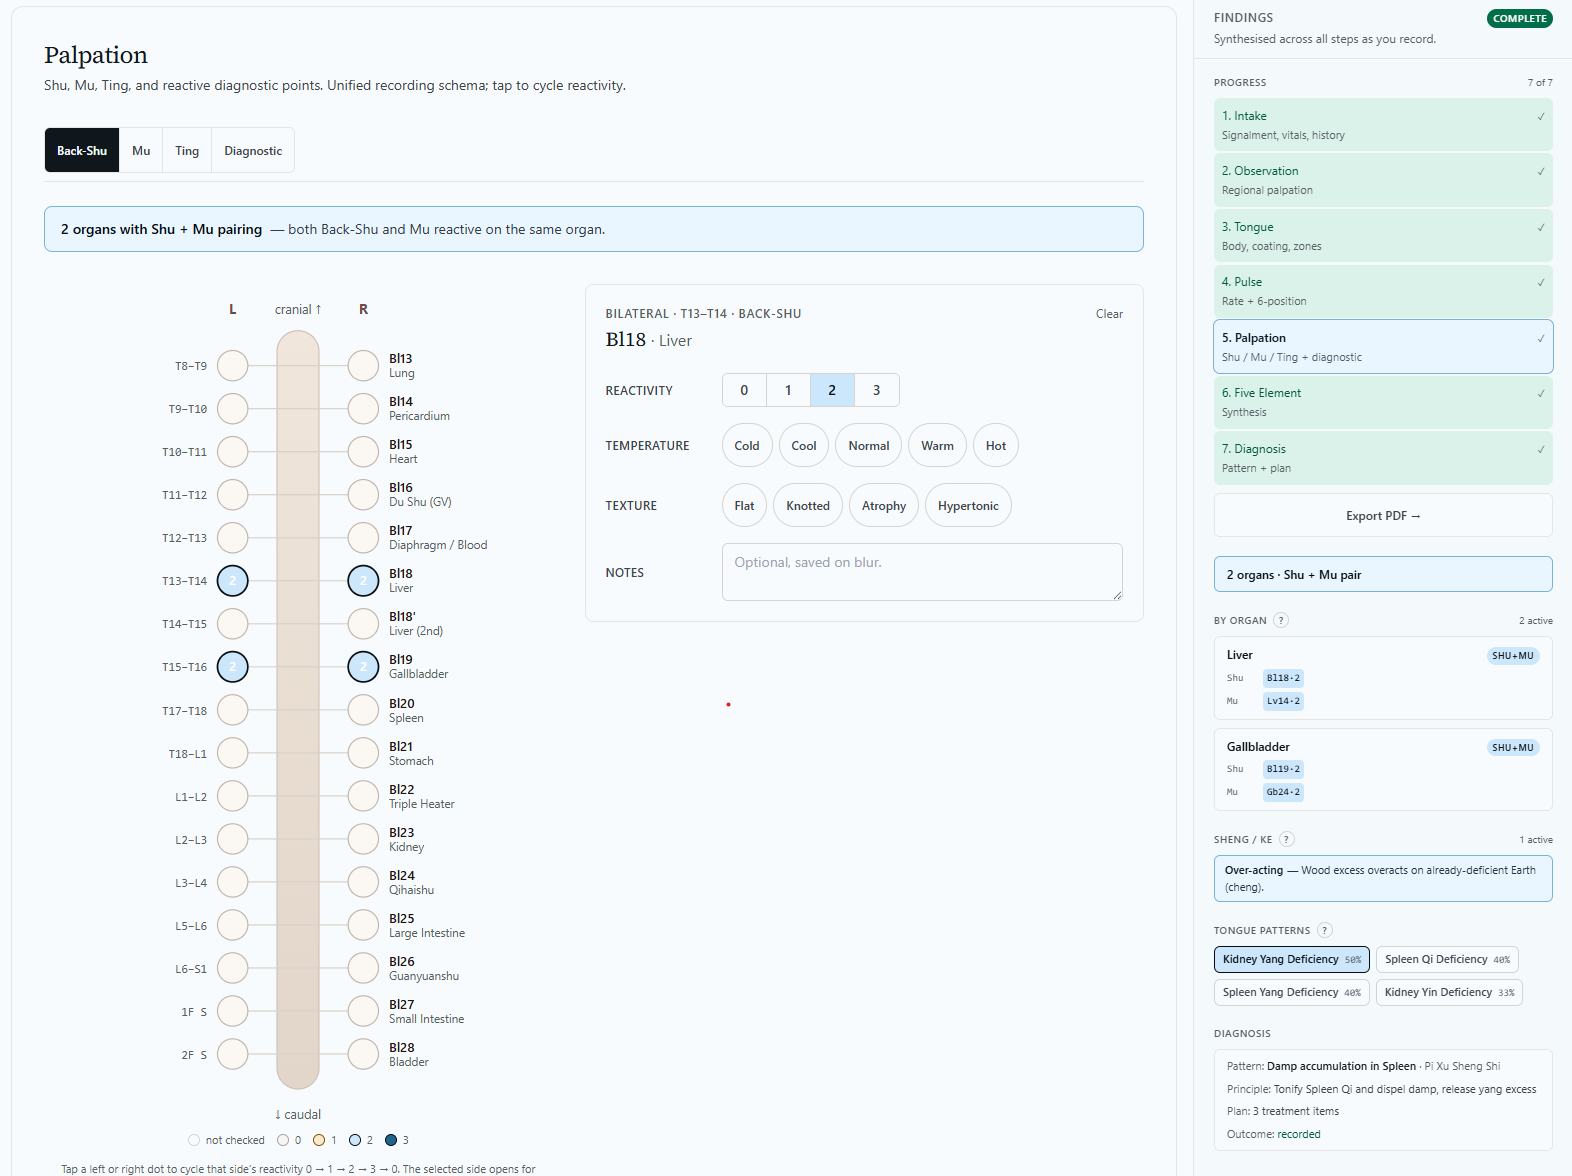Toggle right Bl13 Lung point dot
Viewport: 1572px width, 1176px height.
tap(363, 366)
